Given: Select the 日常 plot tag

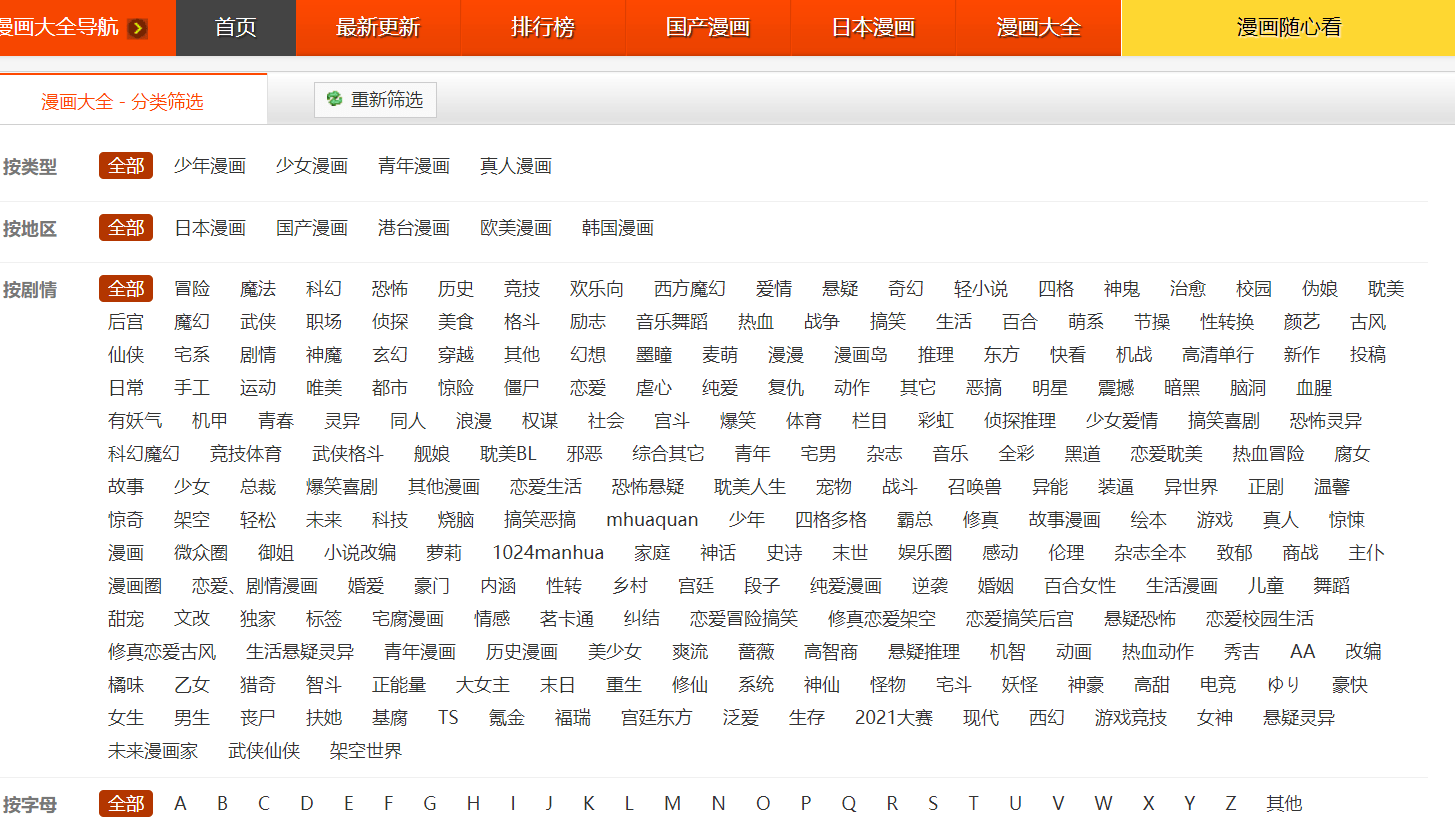Looking at the screenshot, I should pyautogui.click(x=125, y=388).
